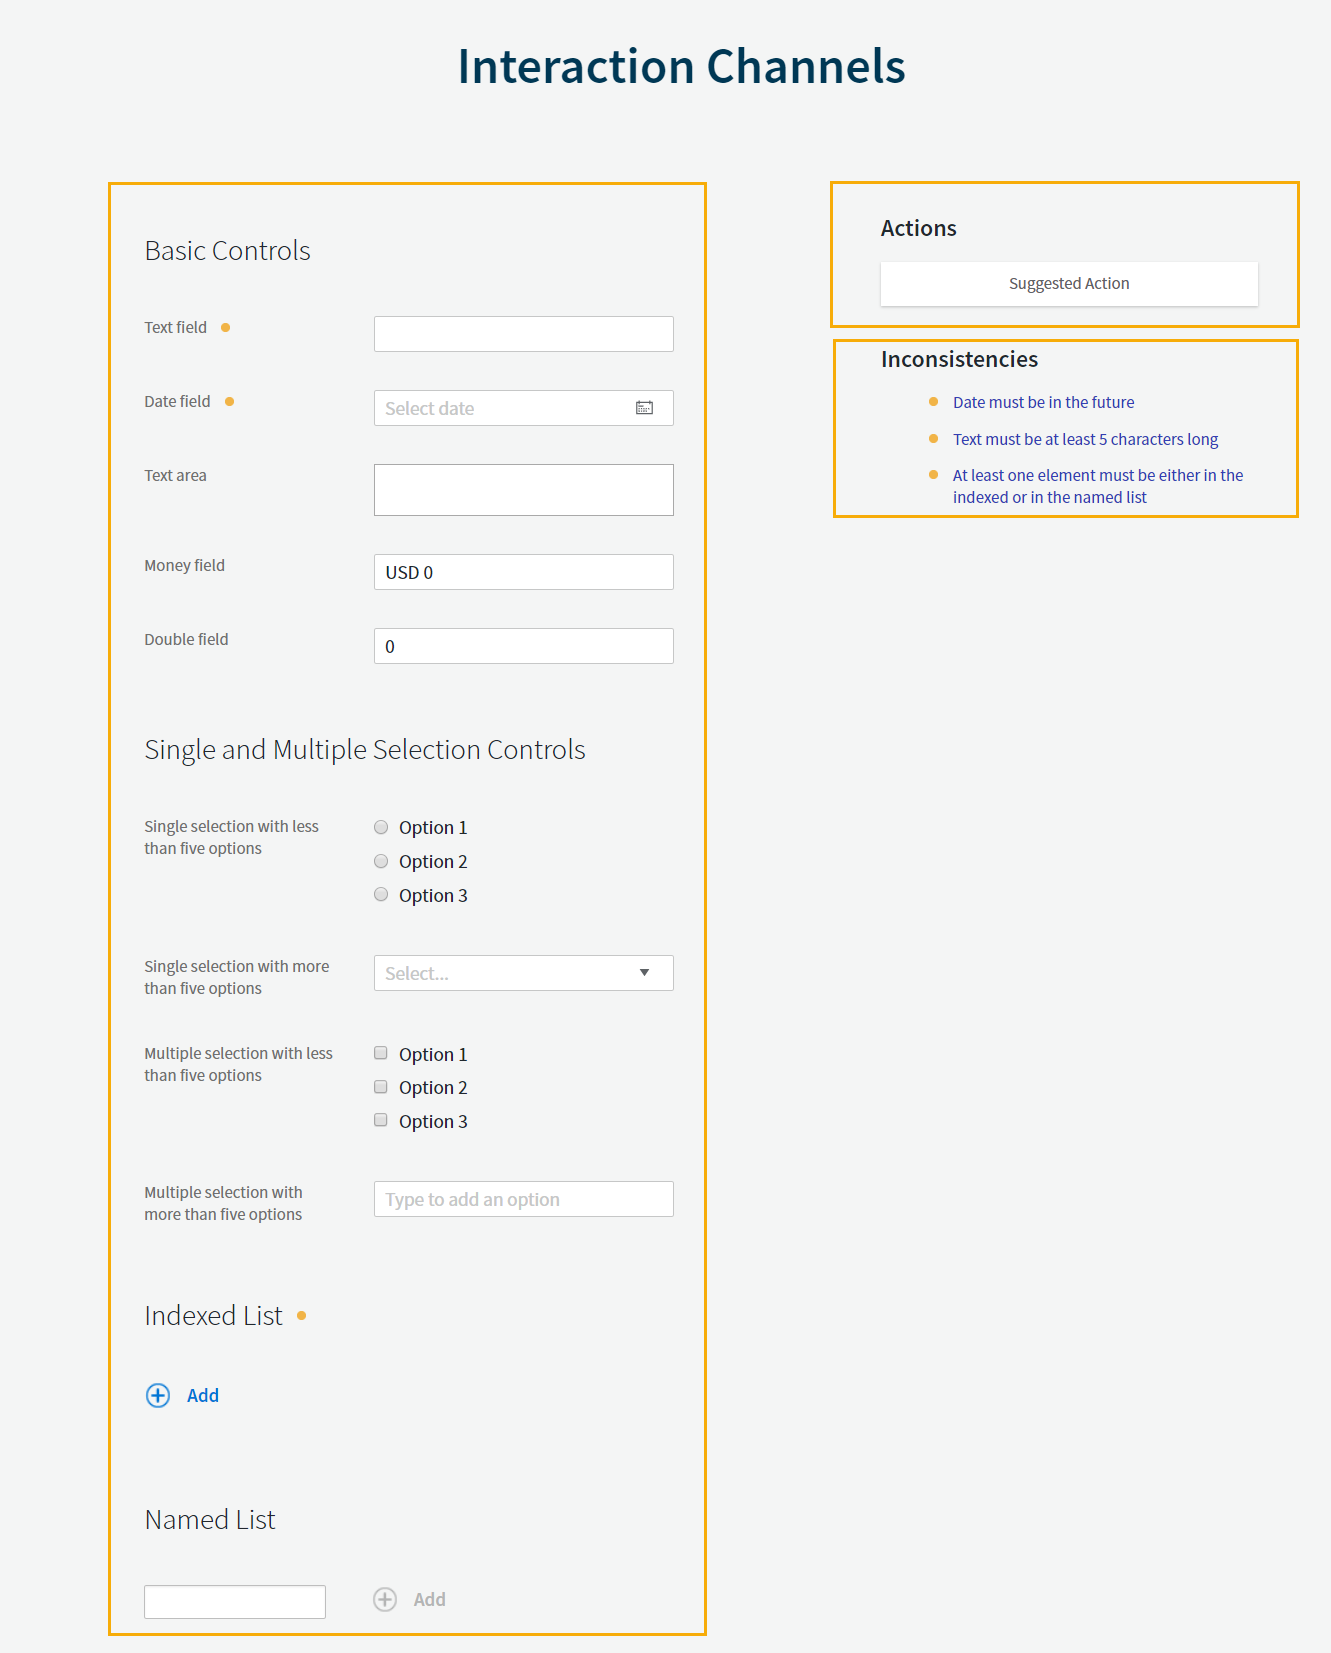The width and height of the screenshot is (1331, 1653).
Task: Click inside the Text area box
Action: point(523,490)
